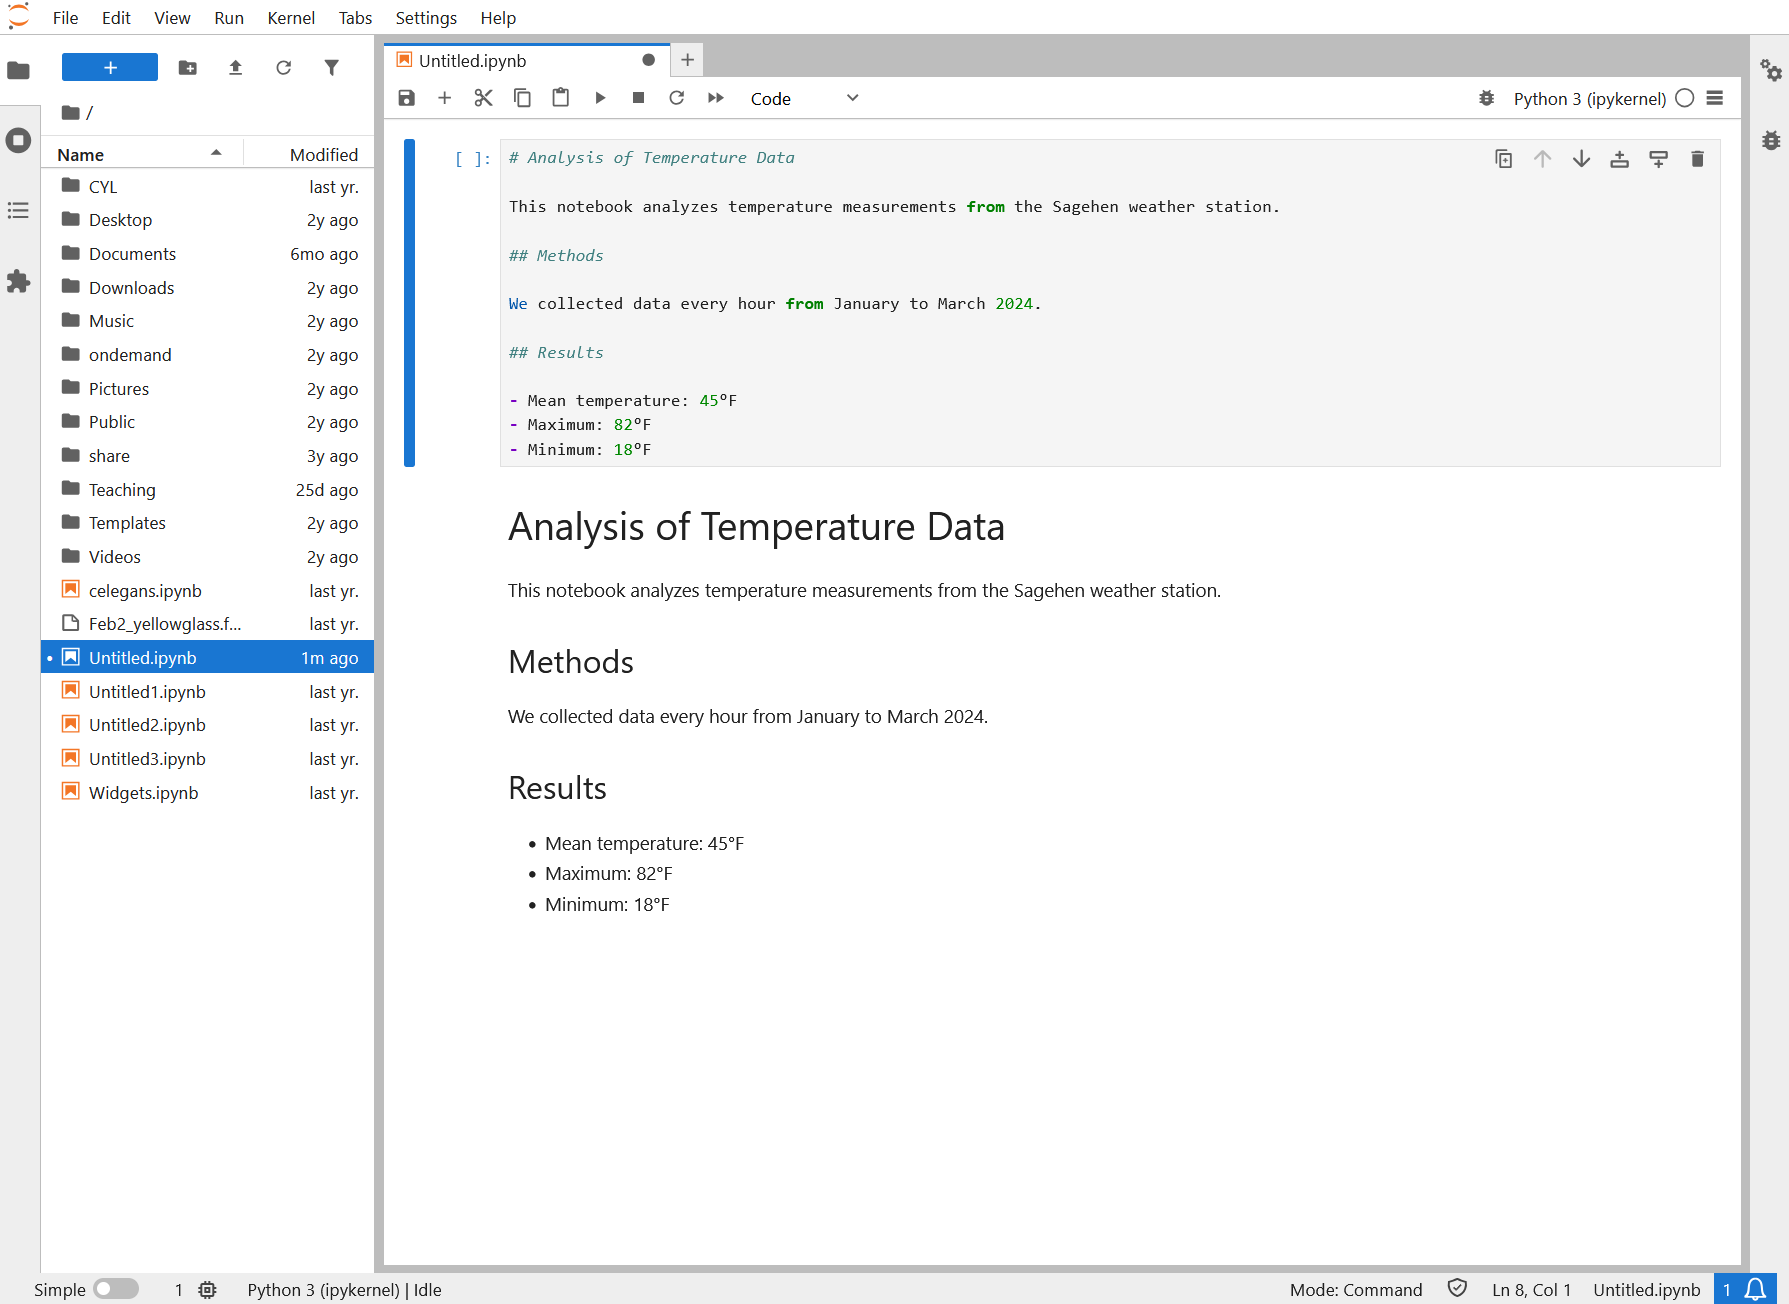1789x1304 pixels.
Task: Click the root folder breadcrumb icon
Action: (x=71, y=112)
